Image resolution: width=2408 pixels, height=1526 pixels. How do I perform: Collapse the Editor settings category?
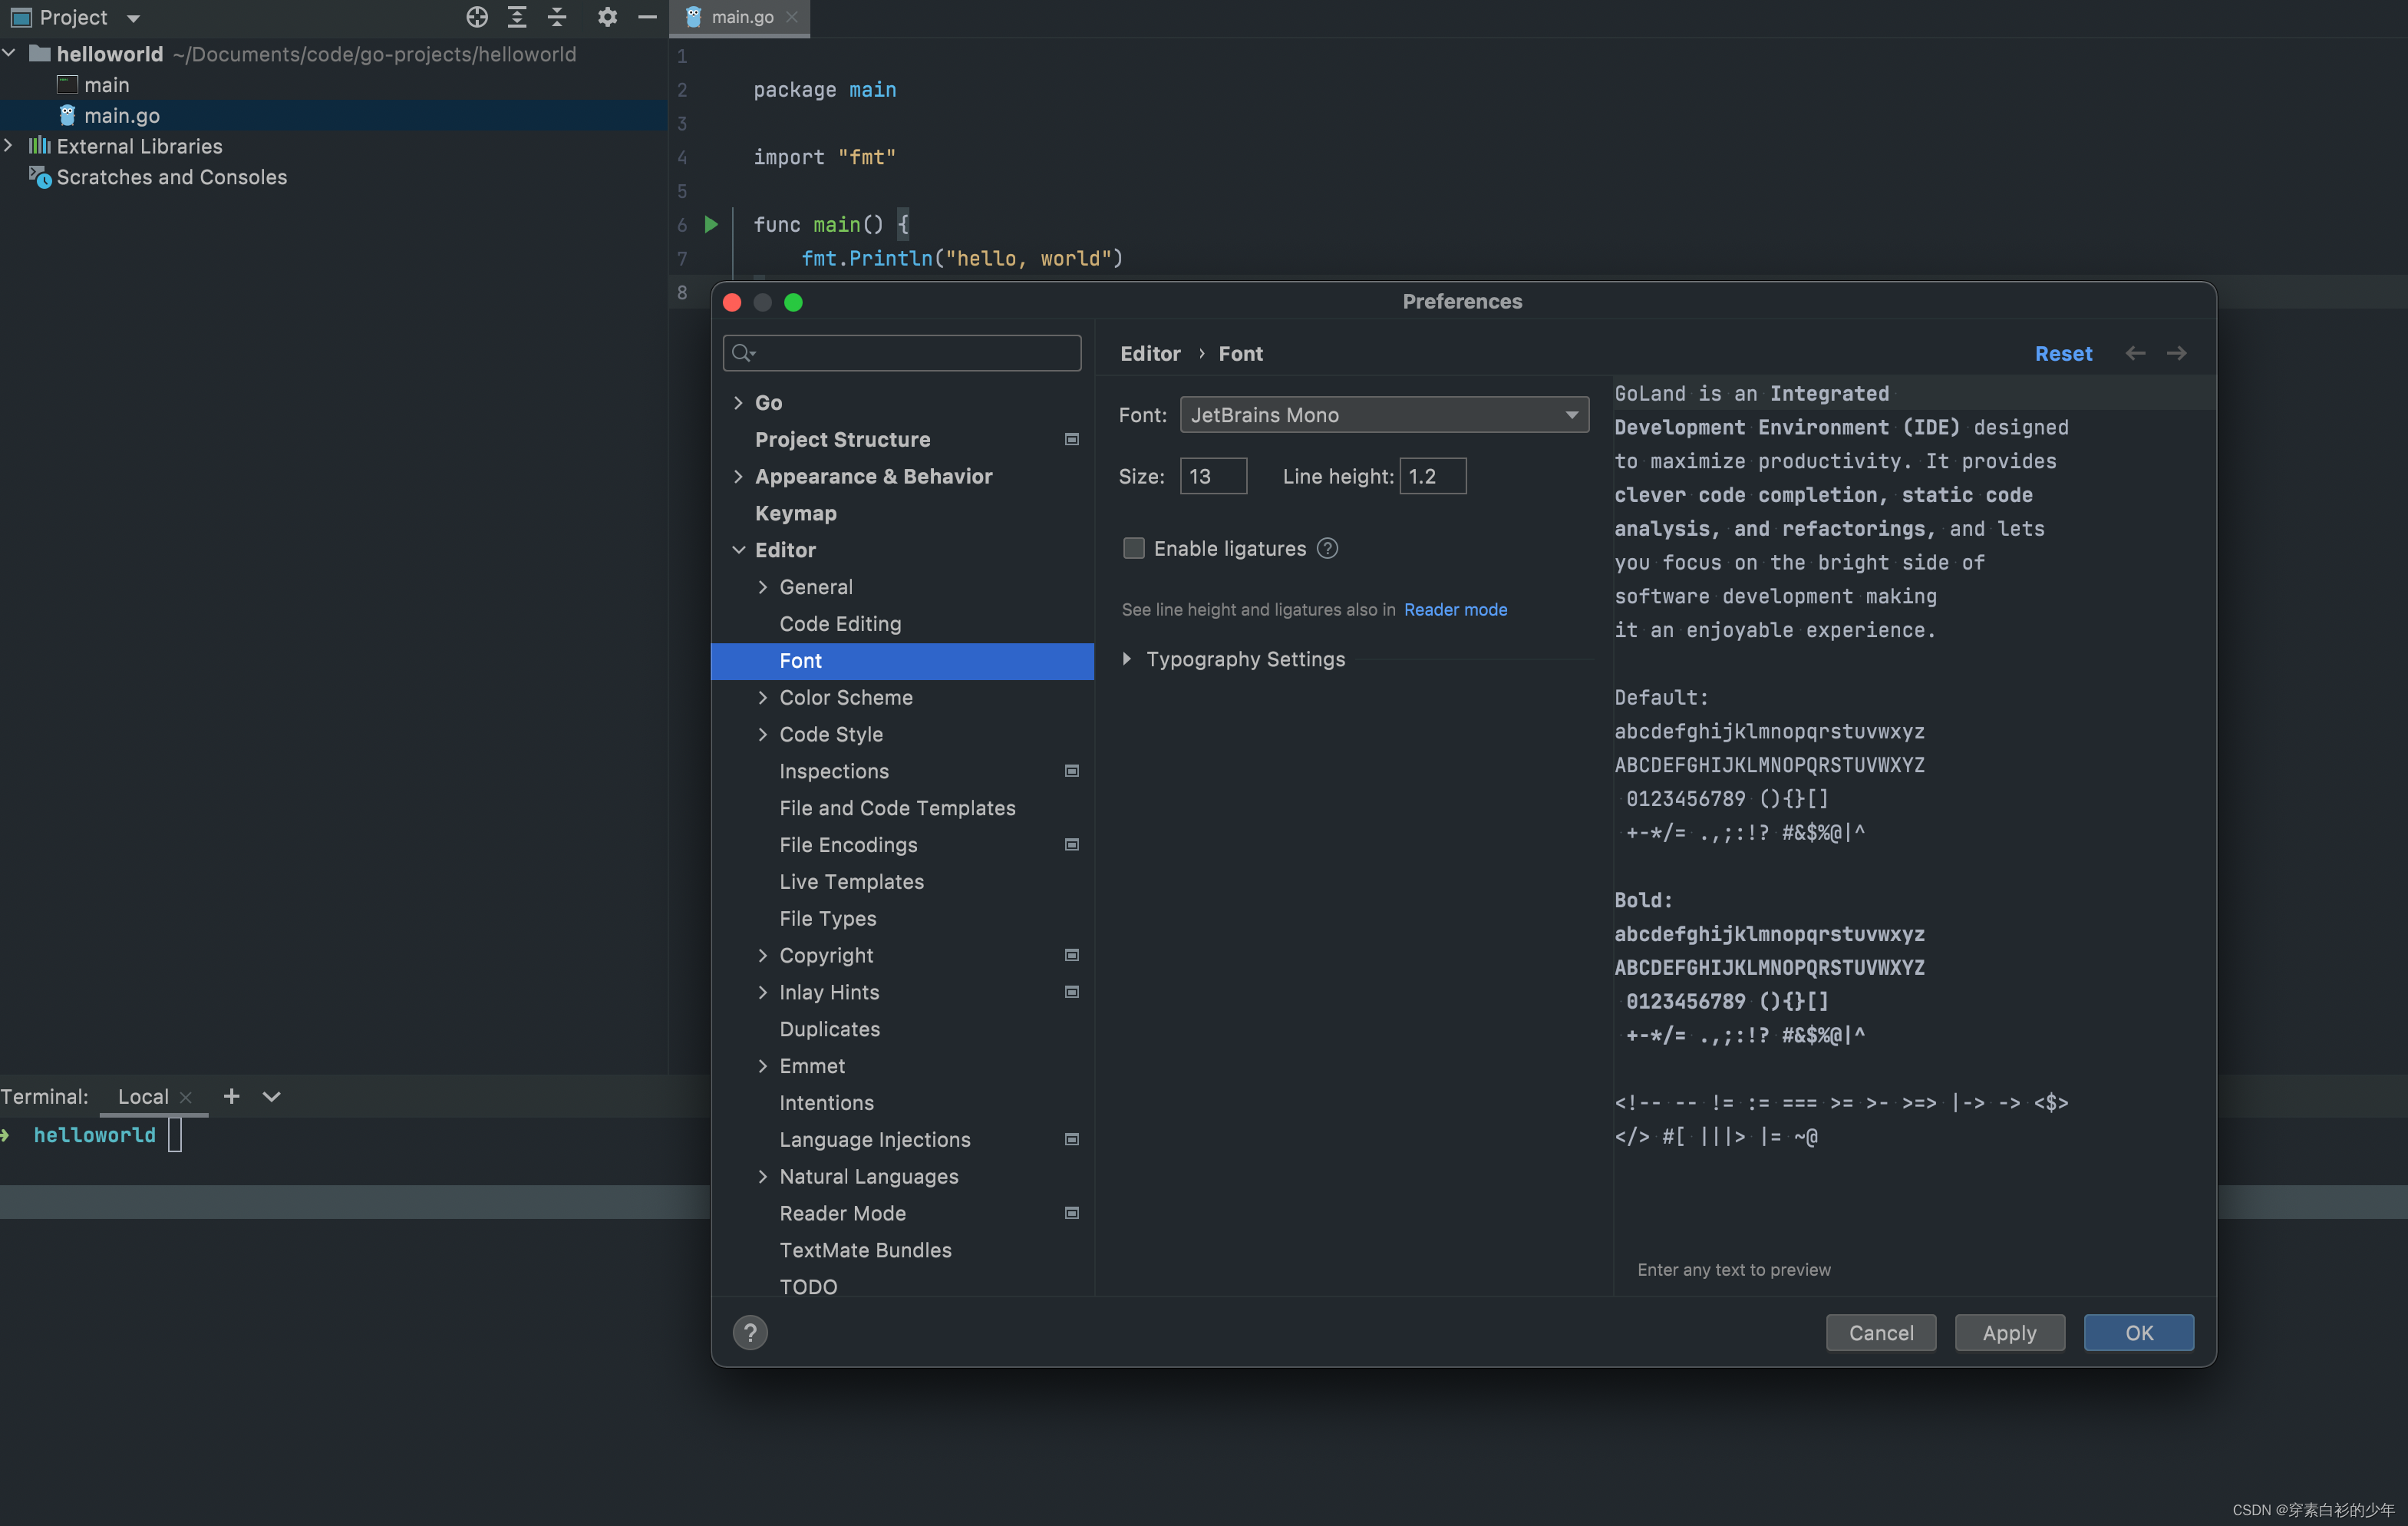point(738,550)
